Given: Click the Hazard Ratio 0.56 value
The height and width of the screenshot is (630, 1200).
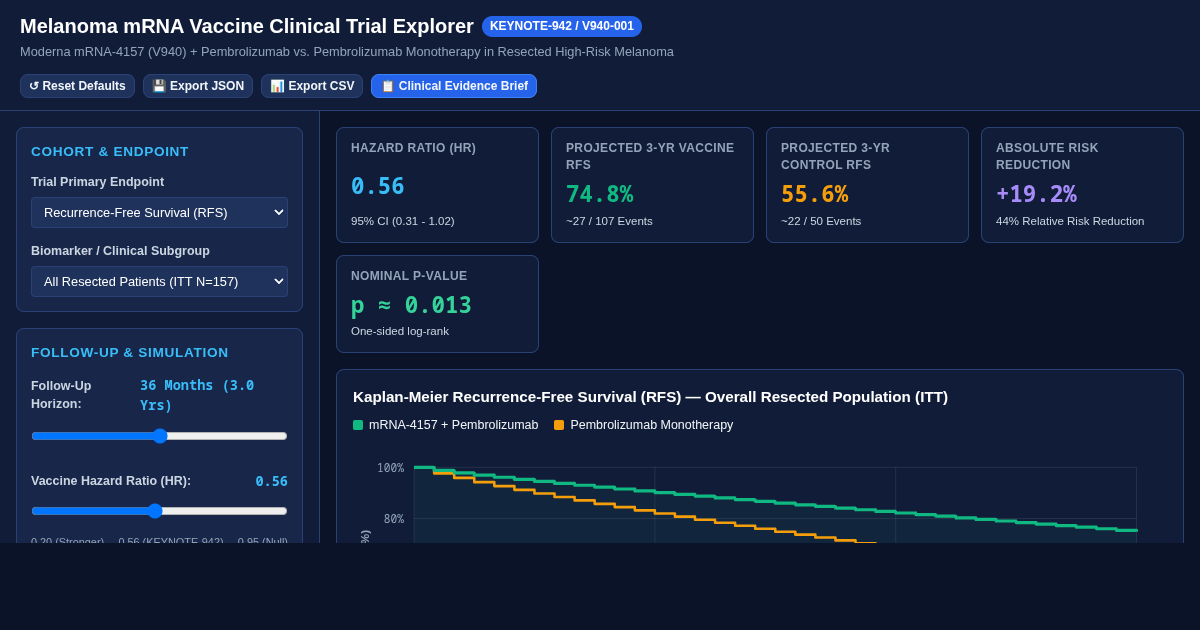Looking at the screenshot, I should pyautogui.click(x=378, y=187).
